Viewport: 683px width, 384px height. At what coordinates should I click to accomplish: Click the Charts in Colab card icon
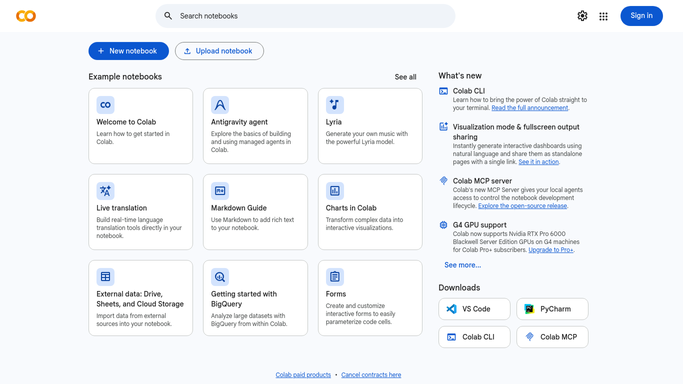[335, 191]
